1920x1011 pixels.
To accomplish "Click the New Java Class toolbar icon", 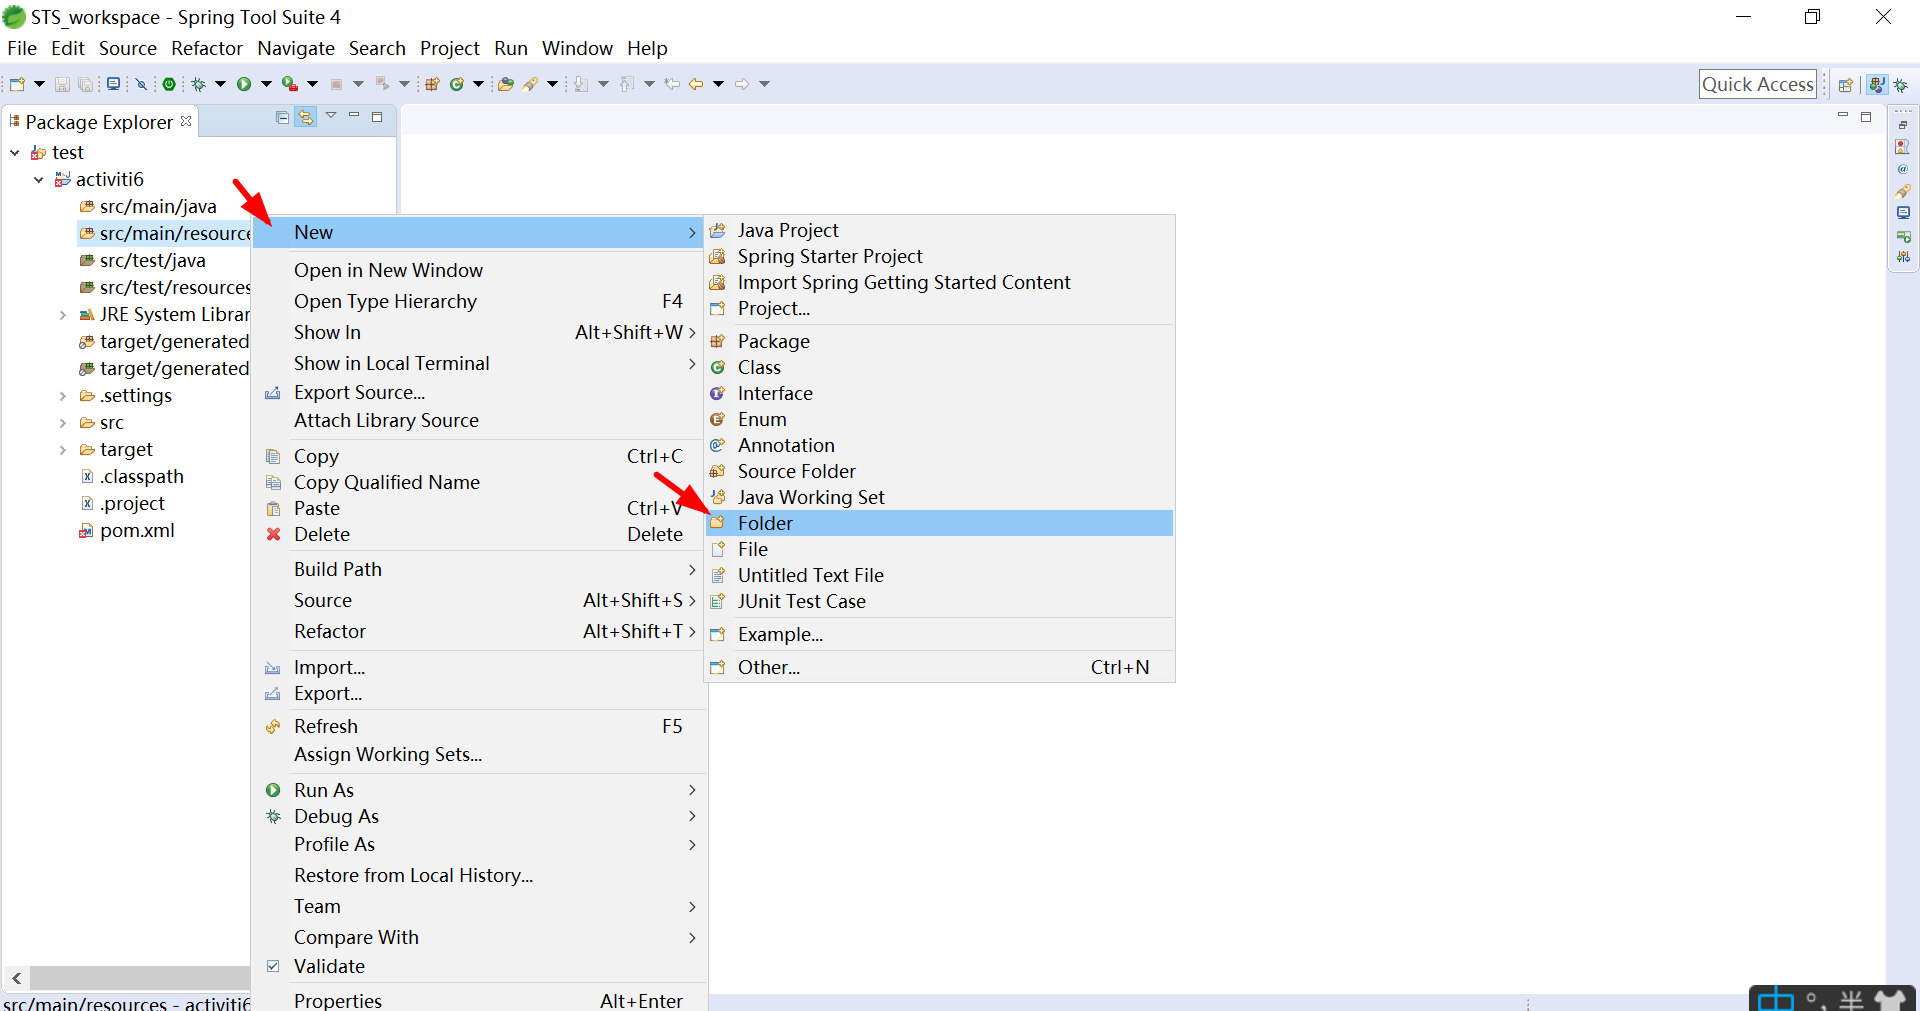I will click(457, 84).
